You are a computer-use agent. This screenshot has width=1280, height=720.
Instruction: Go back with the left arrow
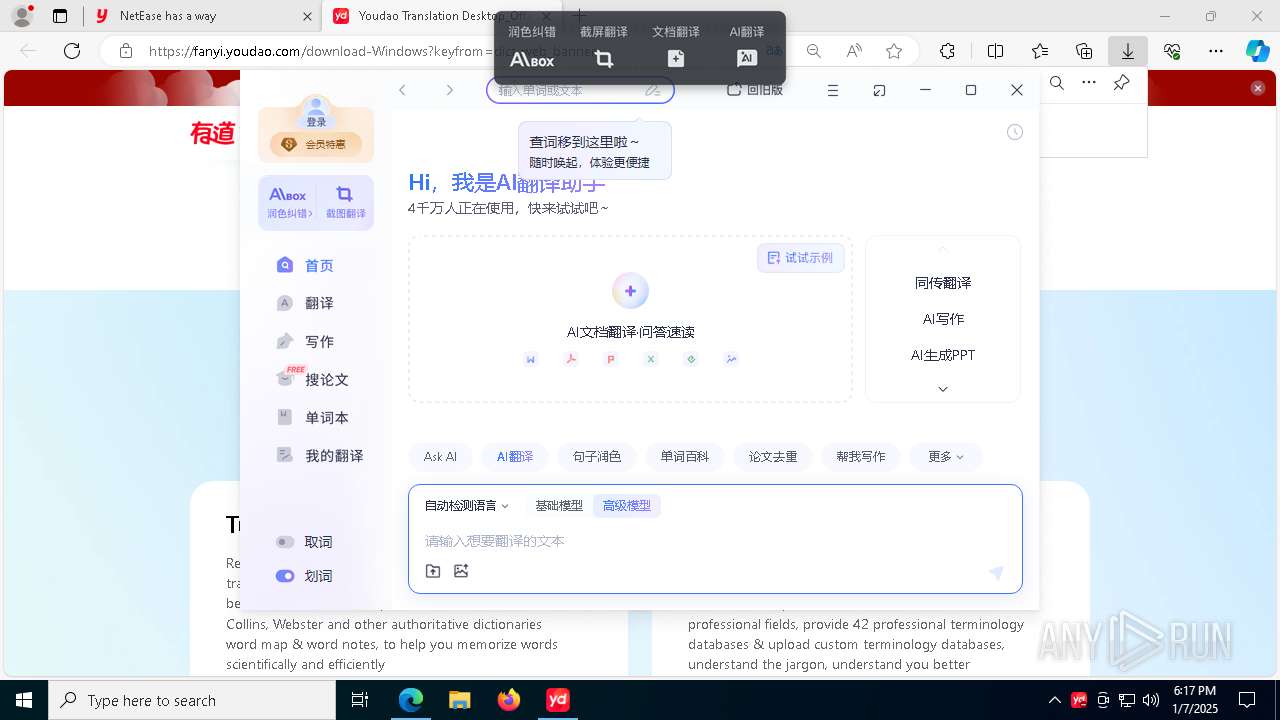click(x=402, y=90)
